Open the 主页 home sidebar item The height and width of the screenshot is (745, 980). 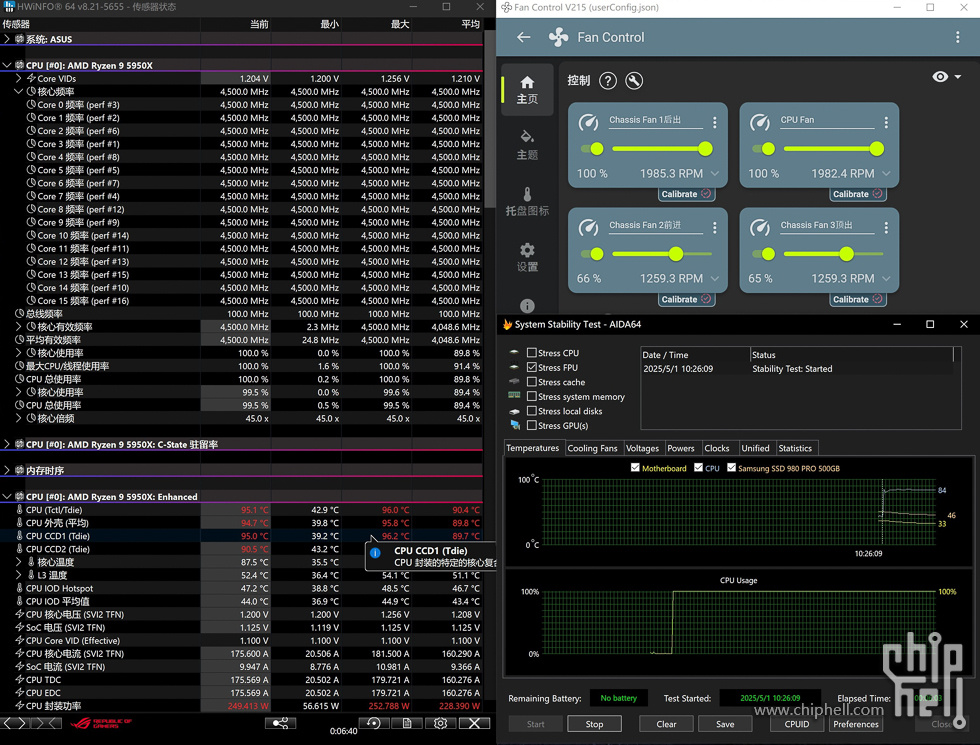tap(527, 90)
